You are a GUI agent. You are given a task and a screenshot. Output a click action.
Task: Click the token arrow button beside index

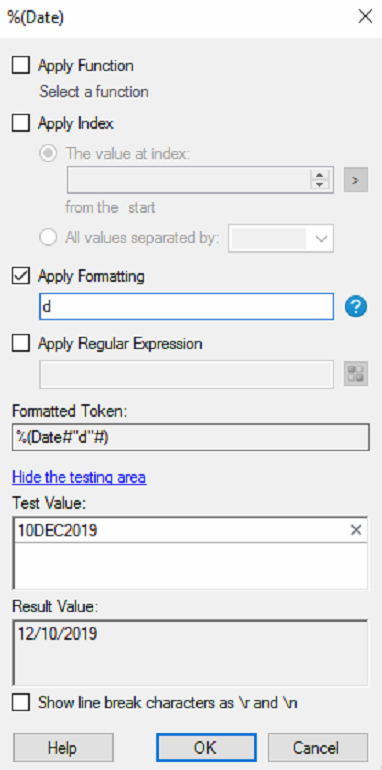(x=355, y=180)
